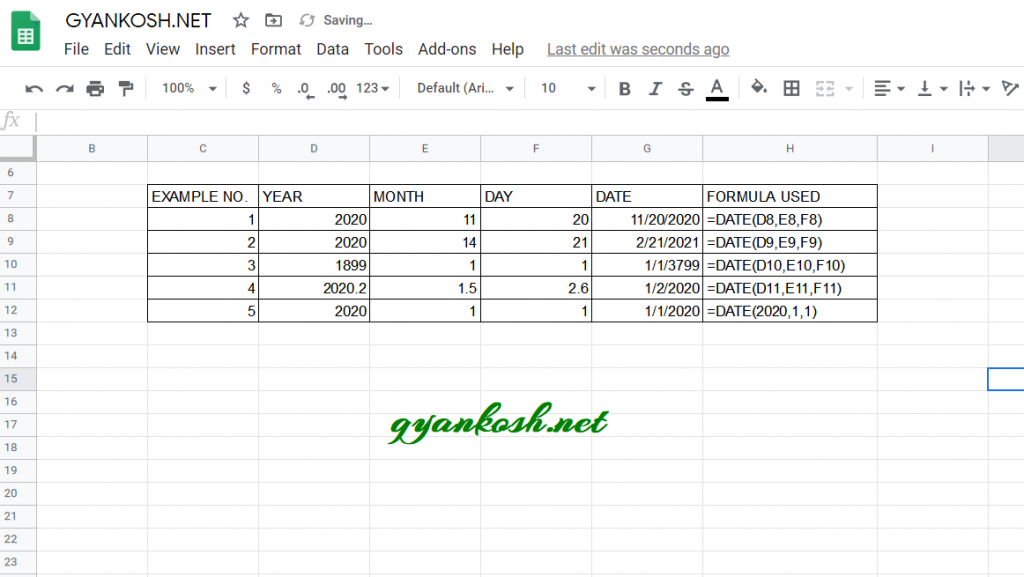
Task: Click the Last edit was seconds ago link
Action: (637, 48)
